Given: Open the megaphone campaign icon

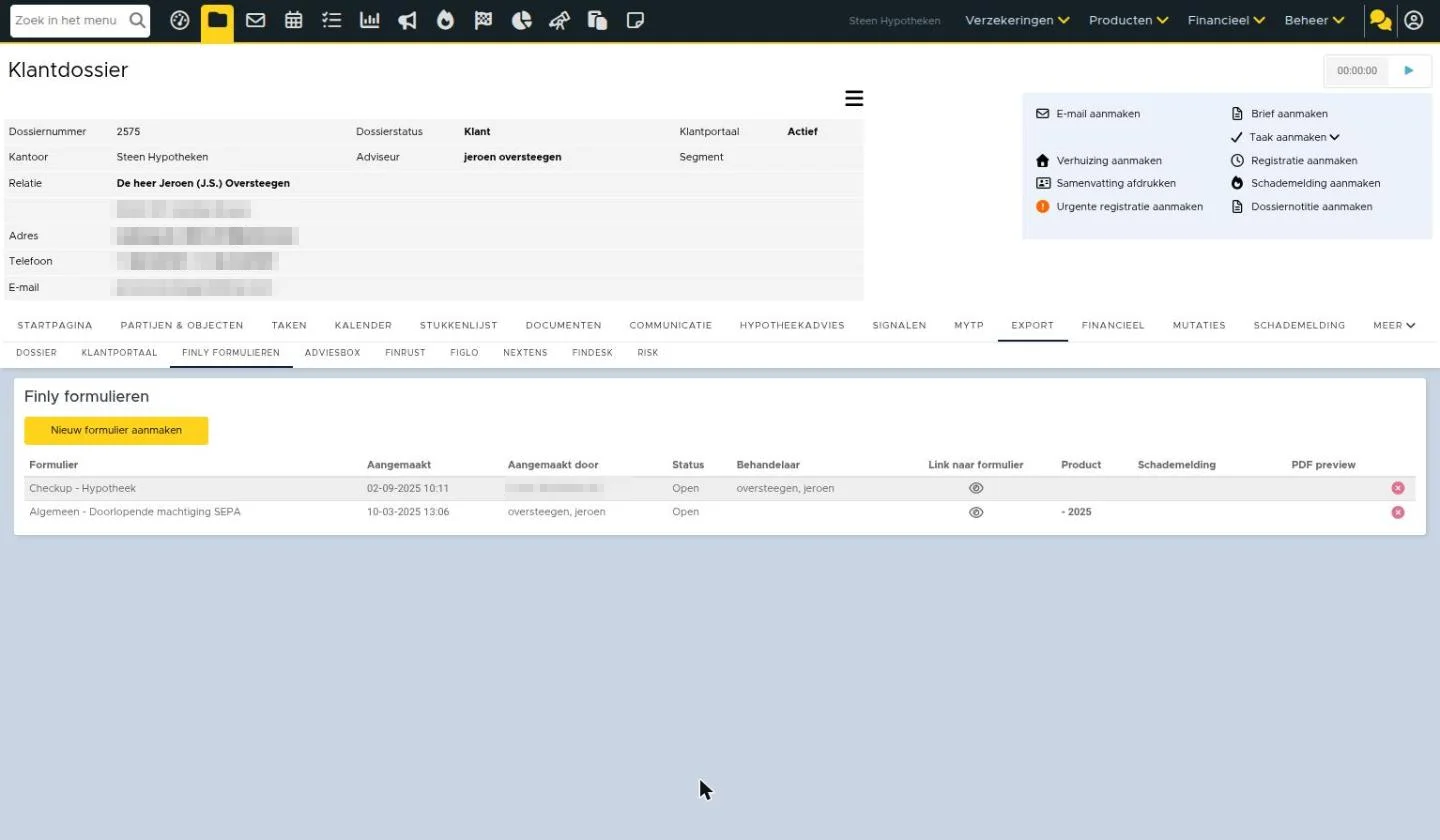Looking at the screenshot, I should click(x=407, y=20).
